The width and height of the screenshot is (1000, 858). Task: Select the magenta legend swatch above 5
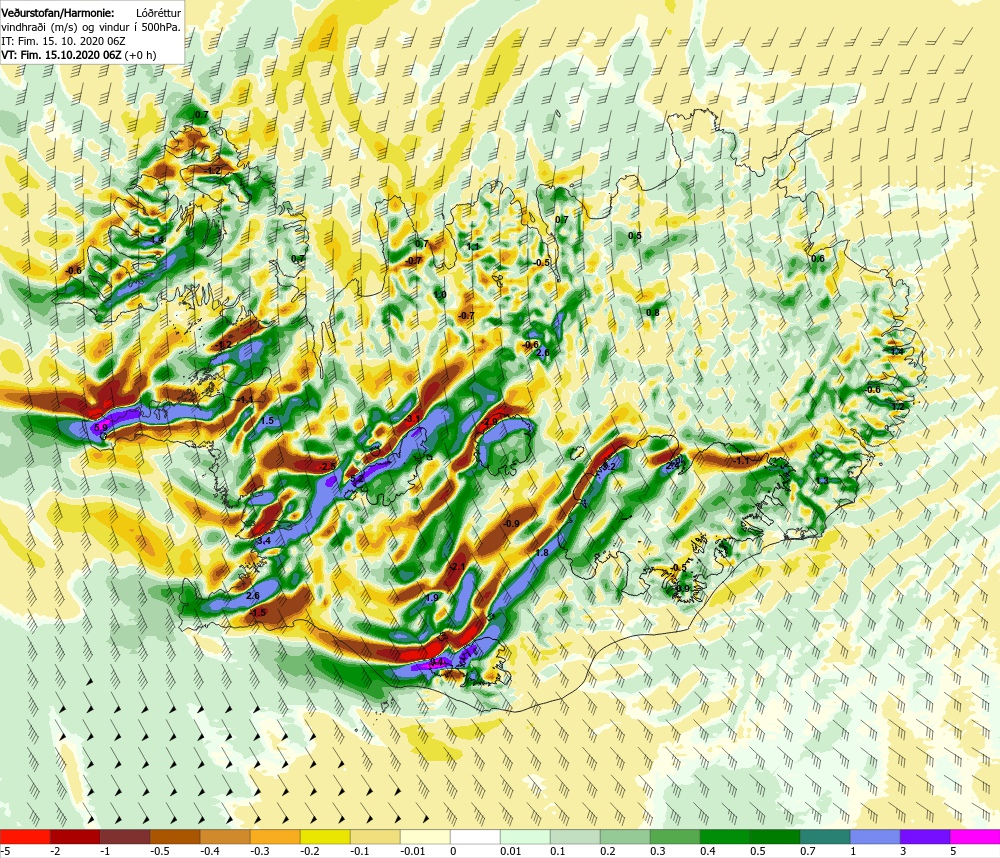tap(975, 836)
